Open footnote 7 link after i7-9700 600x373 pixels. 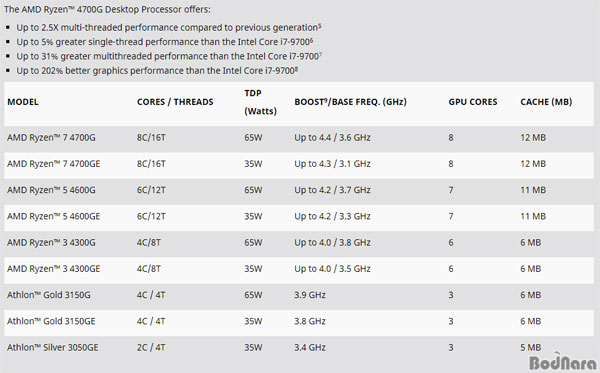[320, 54]
